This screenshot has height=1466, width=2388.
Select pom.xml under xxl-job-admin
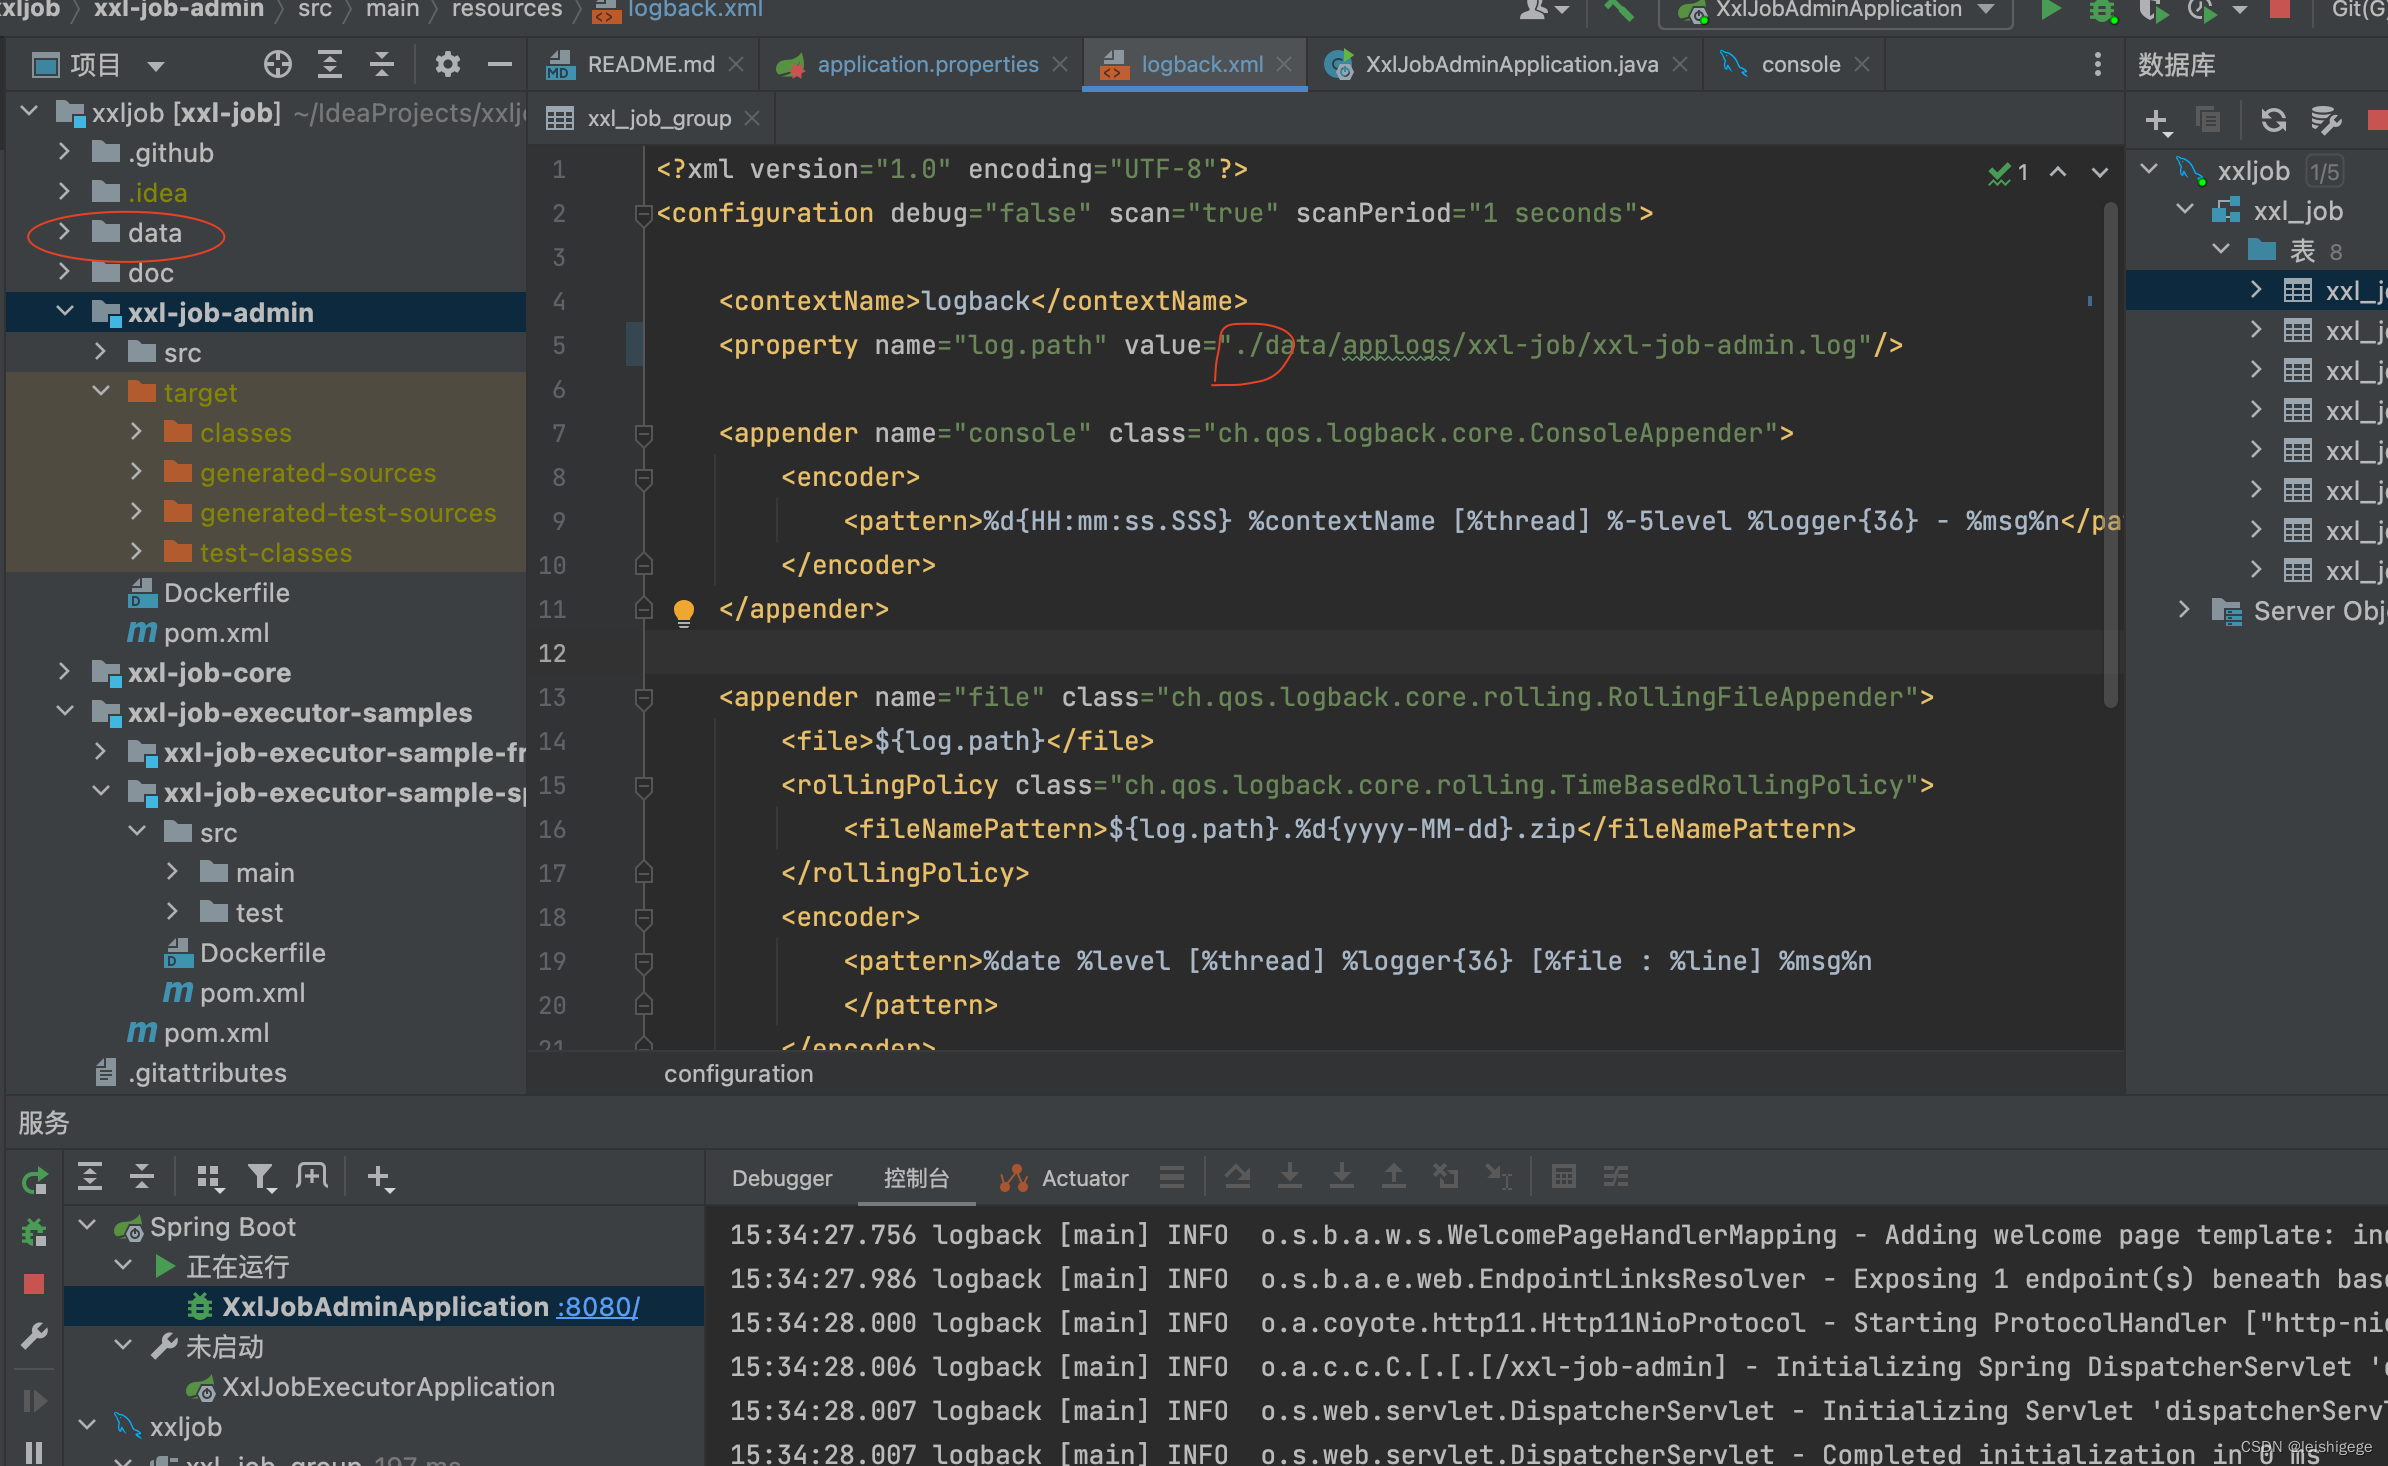(x=216, y=633)
